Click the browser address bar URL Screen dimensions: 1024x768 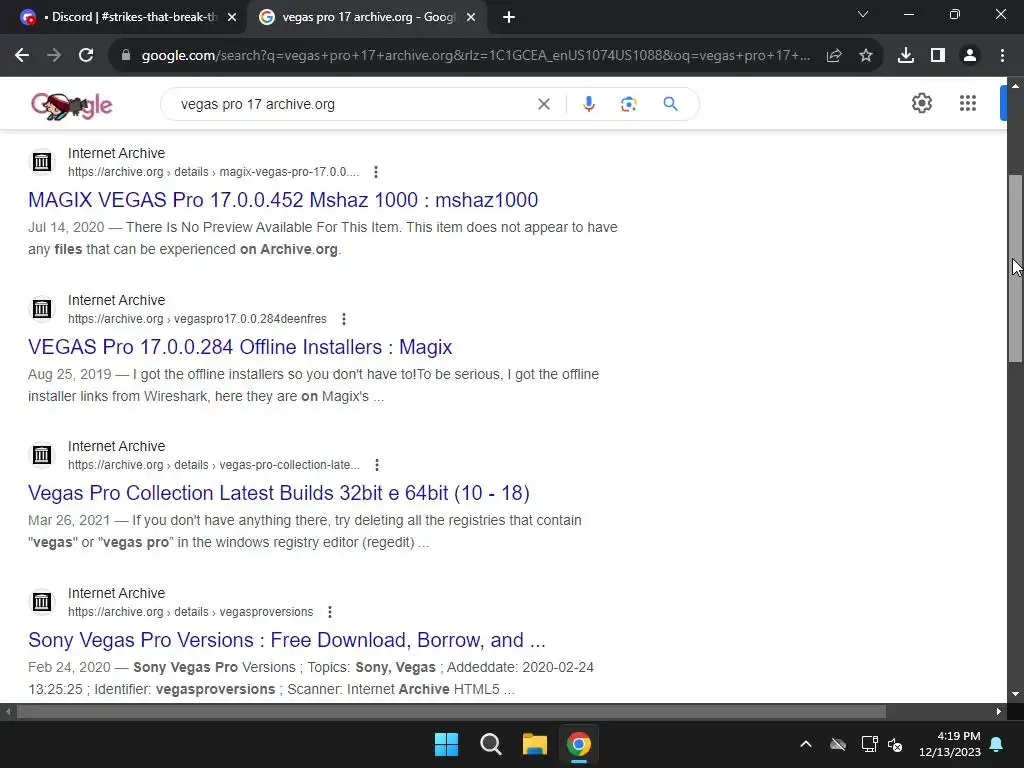click(x=475, y=56)
